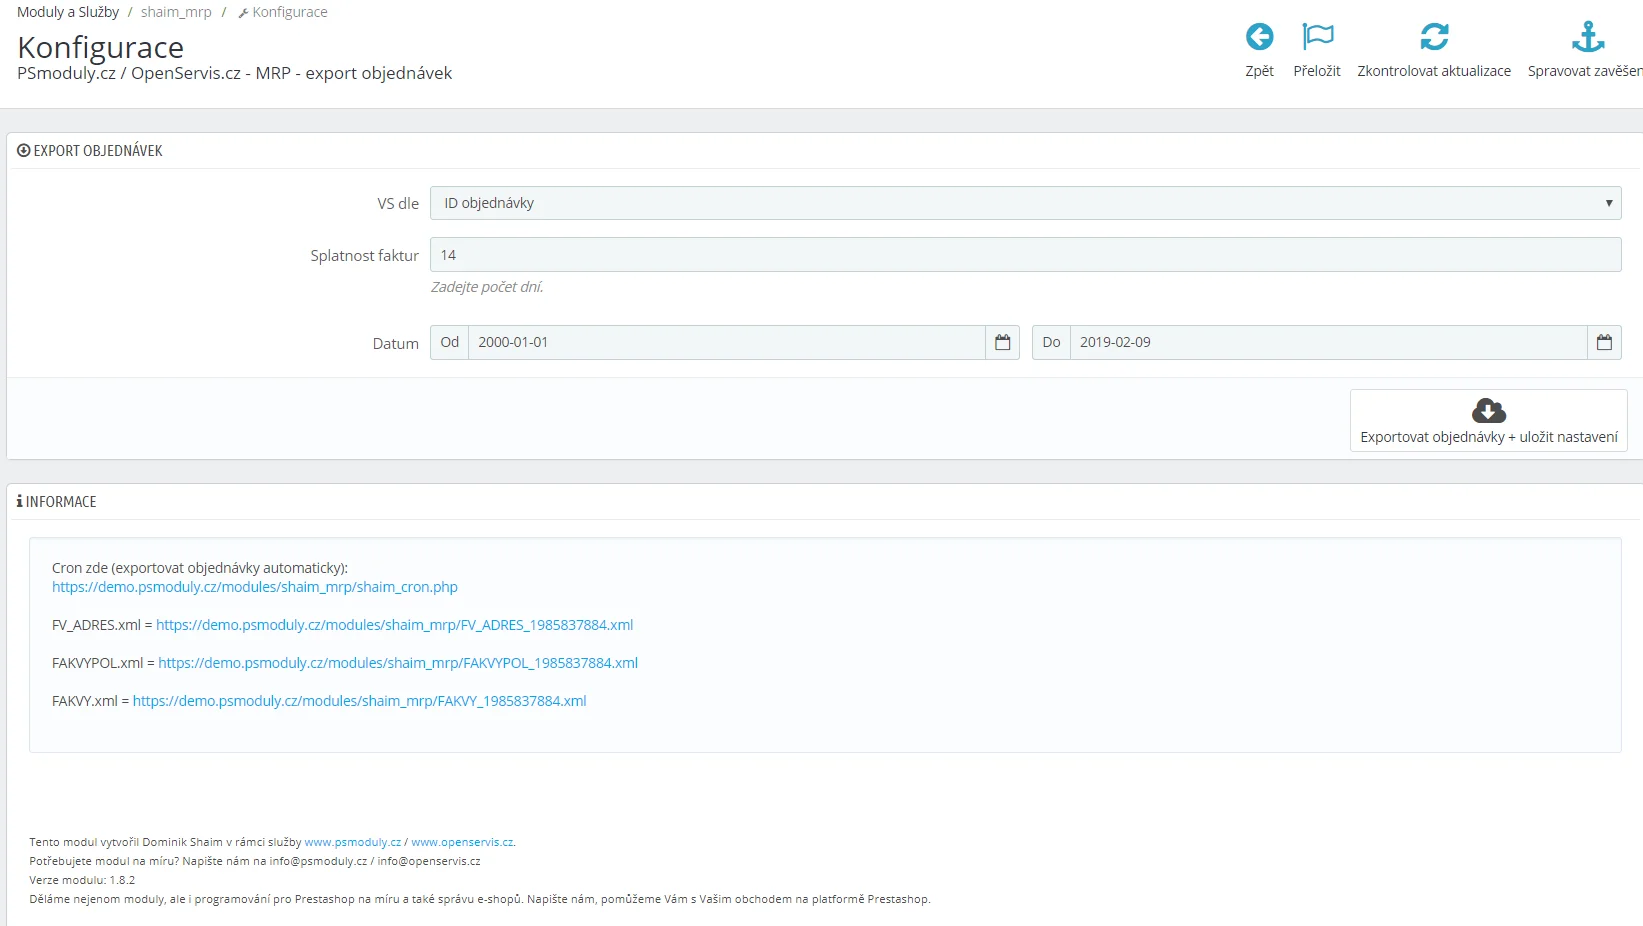Focus the Do date field
This screenshot has width=1643, height=926.
[1327, 343]
